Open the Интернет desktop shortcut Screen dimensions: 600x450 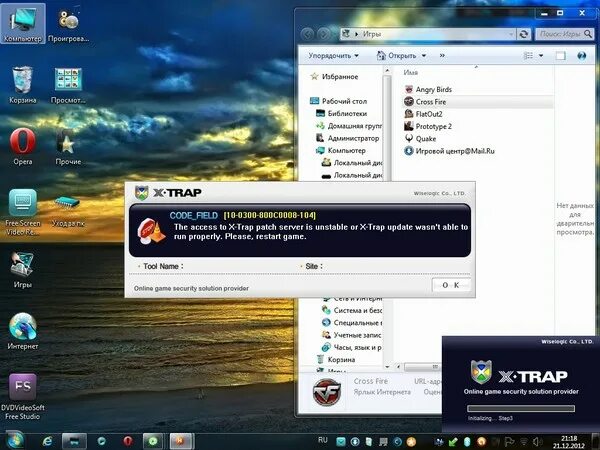23,331
